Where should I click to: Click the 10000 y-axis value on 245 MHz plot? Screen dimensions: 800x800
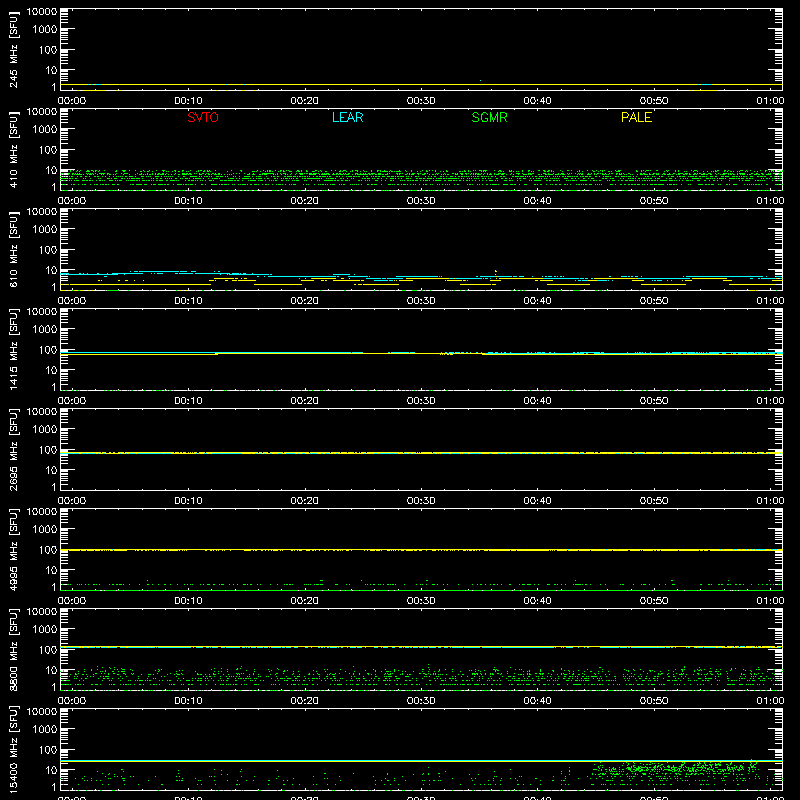[42, 12]
